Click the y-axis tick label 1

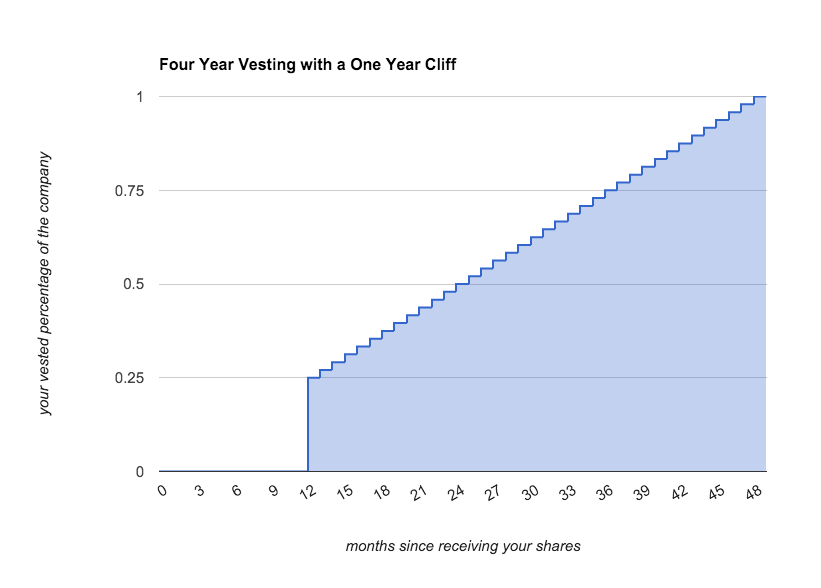pyautogui.click(x=140, y=97)
